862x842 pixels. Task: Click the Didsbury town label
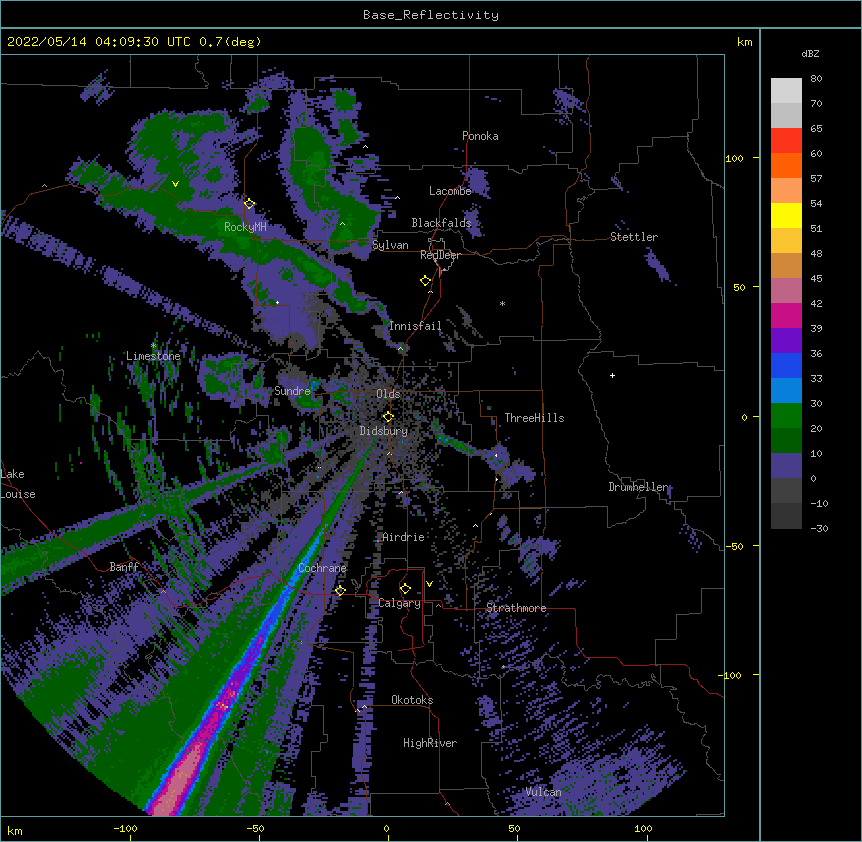point(384,431)
